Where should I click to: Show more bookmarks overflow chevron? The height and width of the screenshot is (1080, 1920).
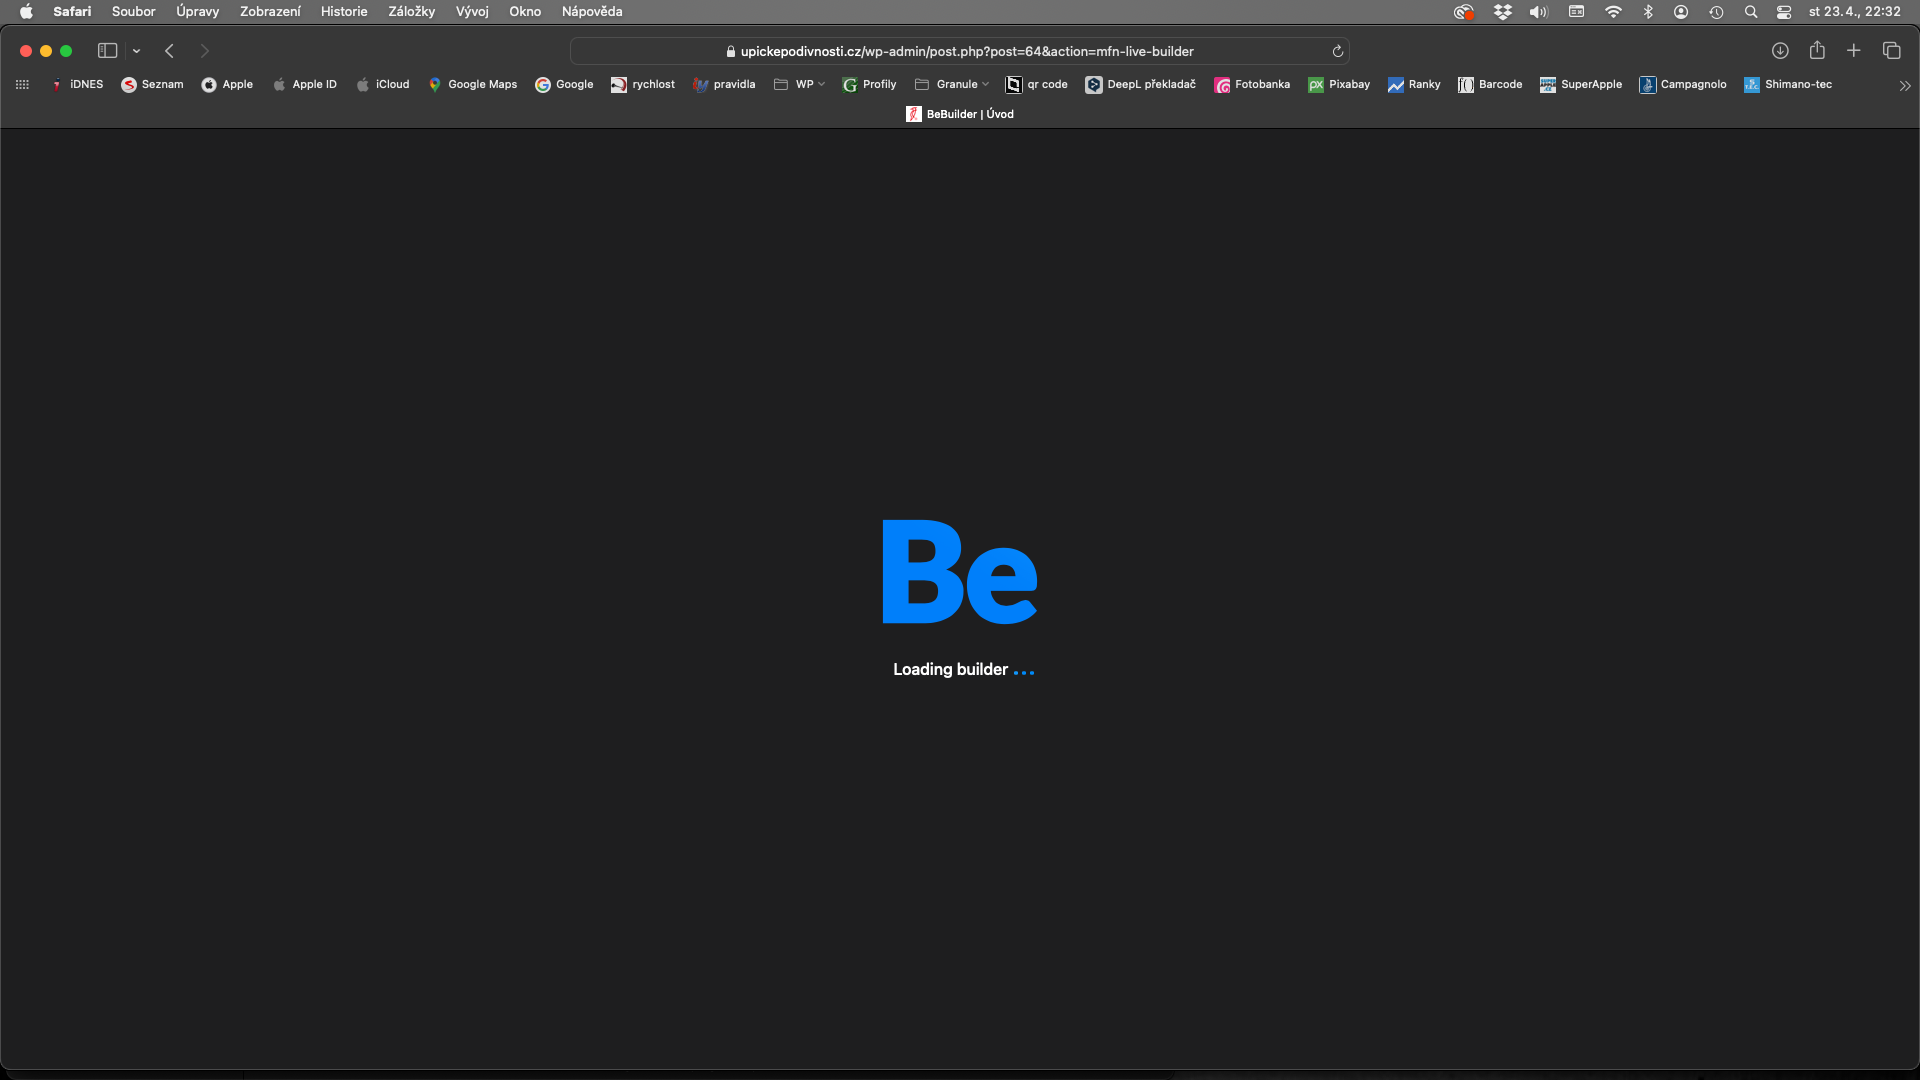tap(1904, 86)
